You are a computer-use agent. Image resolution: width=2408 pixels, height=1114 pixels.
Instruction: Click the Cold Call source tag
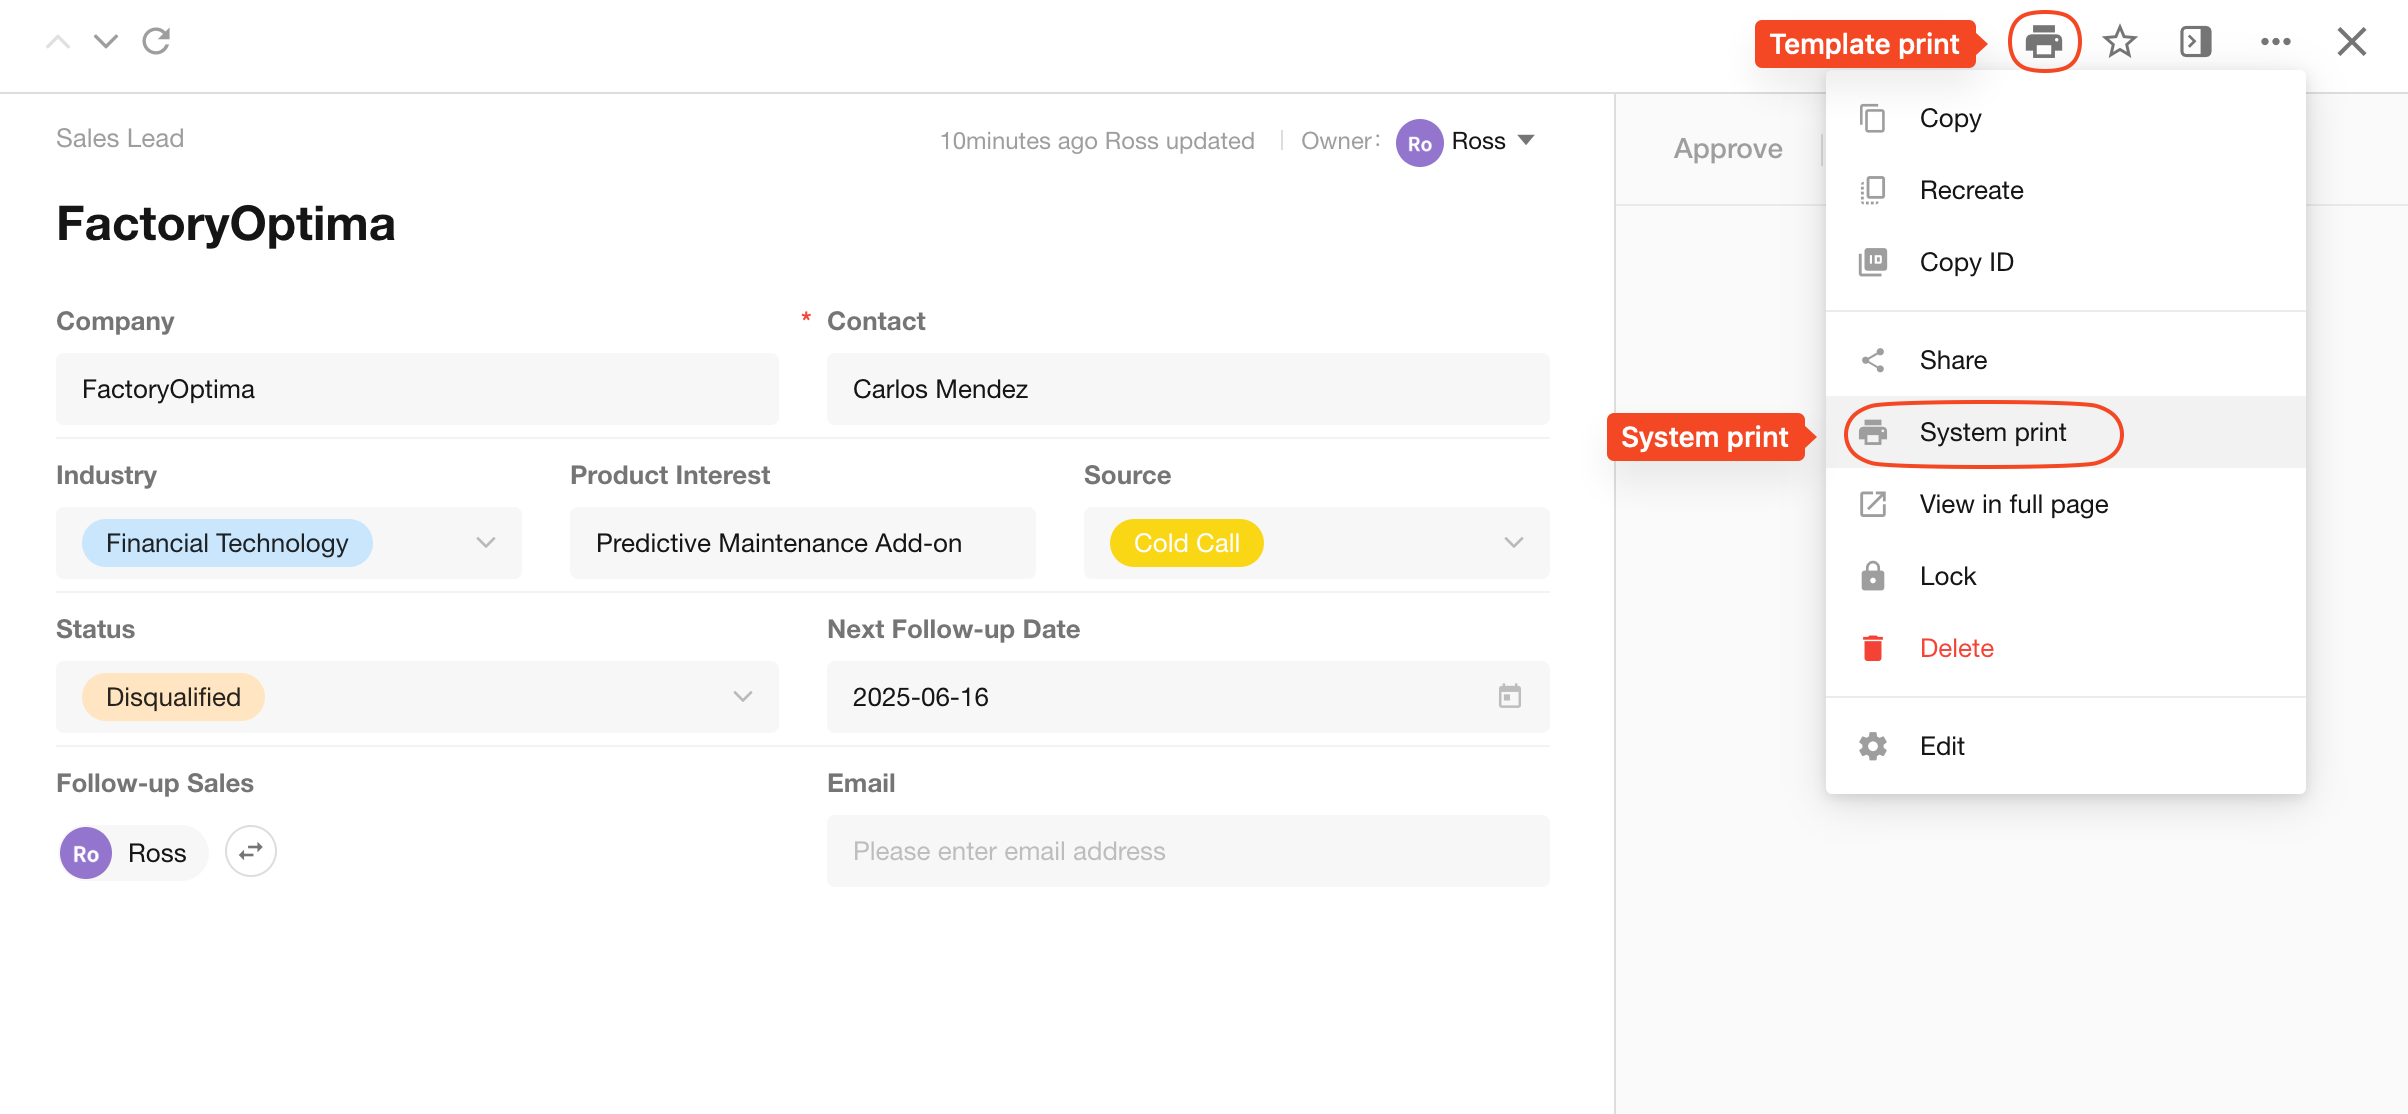[1186, 543]
